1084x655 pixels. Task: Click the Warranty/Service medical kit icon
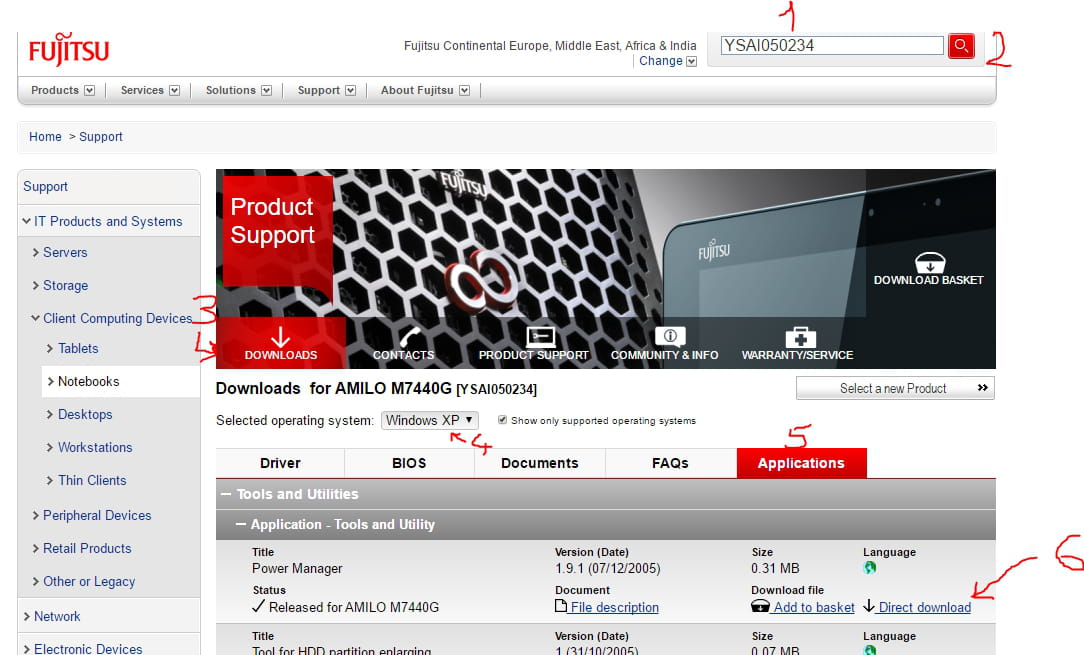[801, 337]
